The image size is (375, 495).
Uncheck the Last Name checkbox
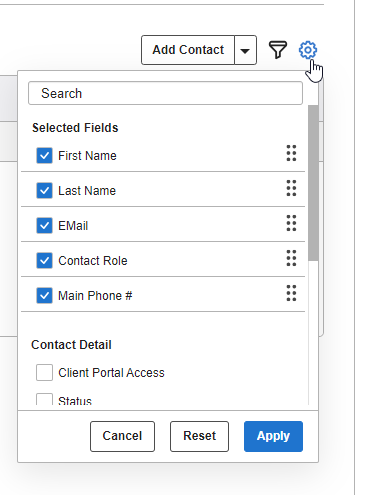tap(44, 190)
